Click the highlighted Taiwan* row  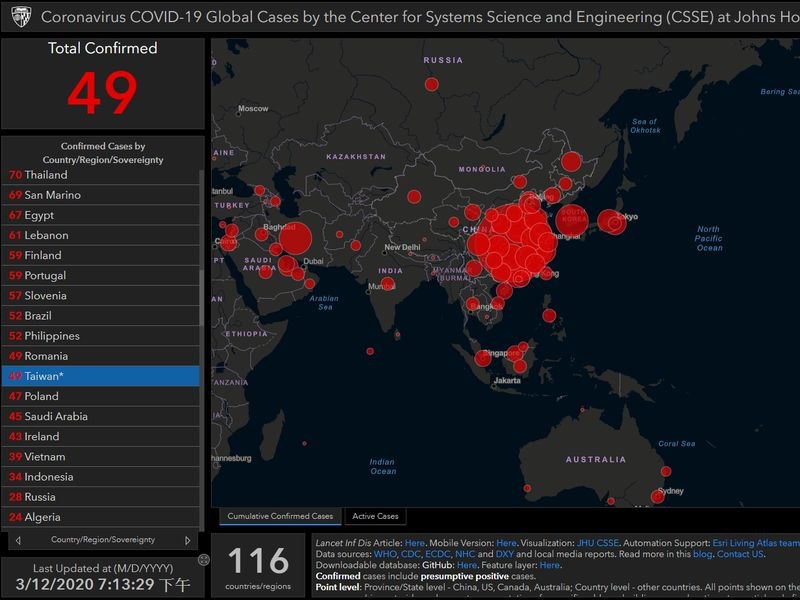tap(101, 376)
